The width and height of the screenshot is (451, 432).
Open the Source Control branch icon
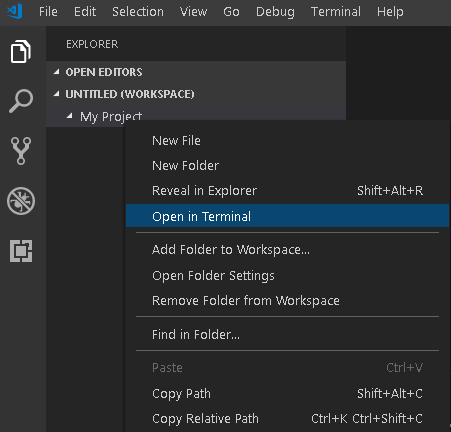(x=21, y=151)
